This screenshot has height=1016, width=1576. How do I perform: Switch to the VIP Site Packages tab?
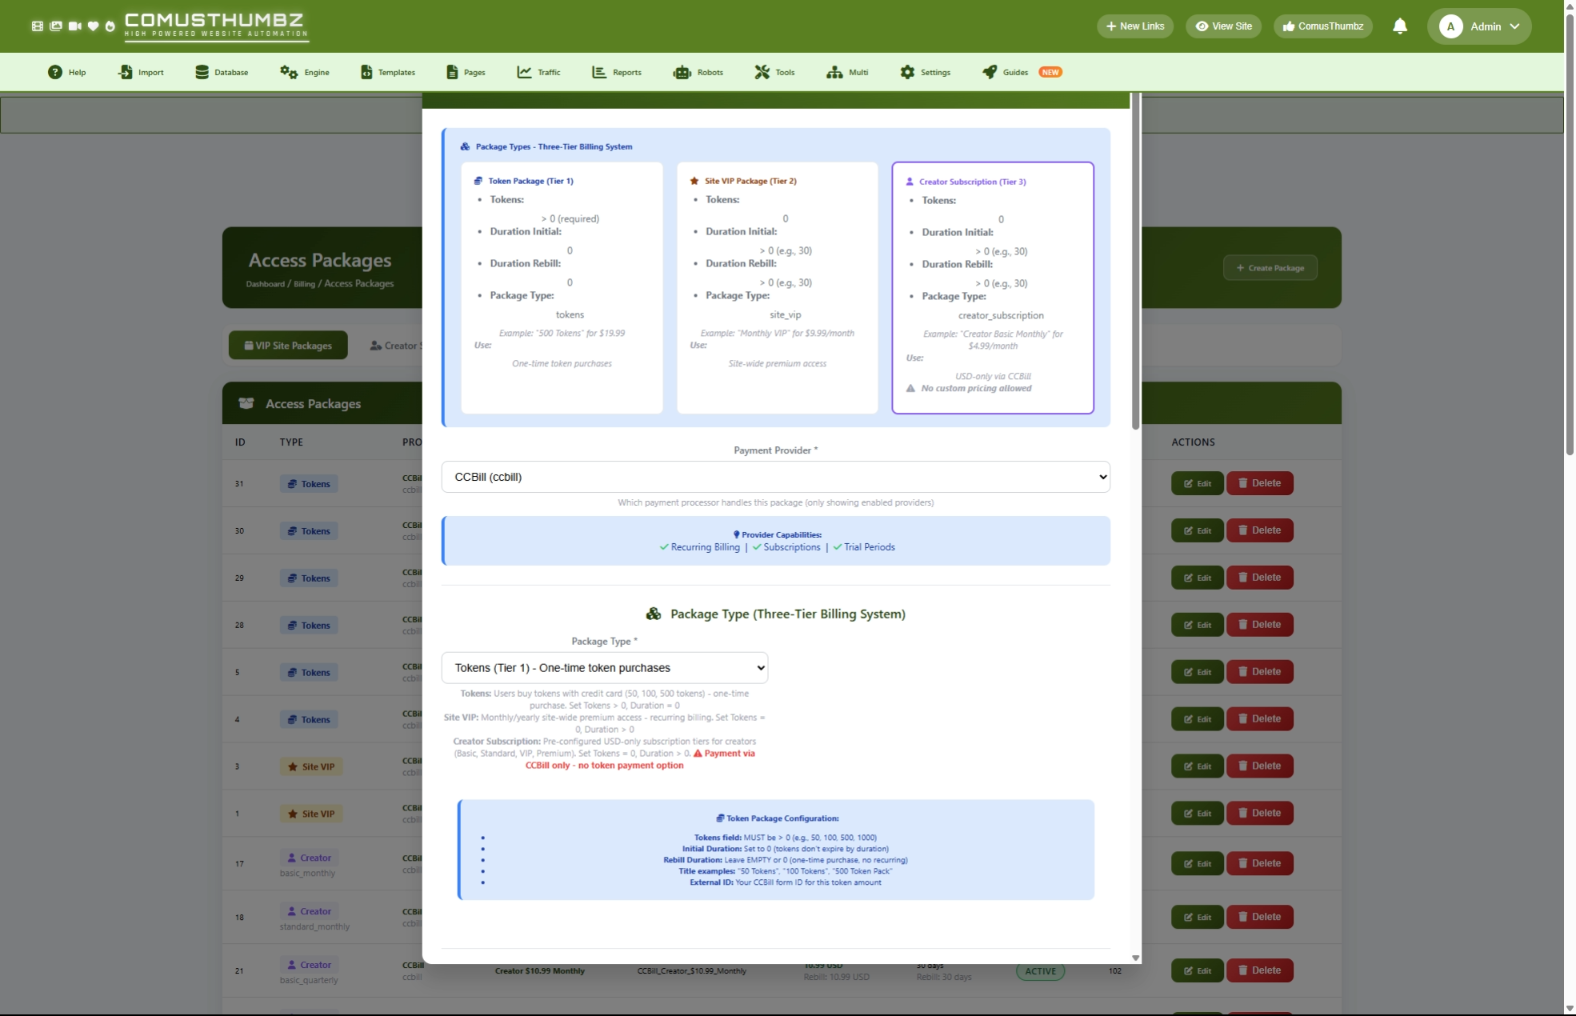[x=288, y=346]
